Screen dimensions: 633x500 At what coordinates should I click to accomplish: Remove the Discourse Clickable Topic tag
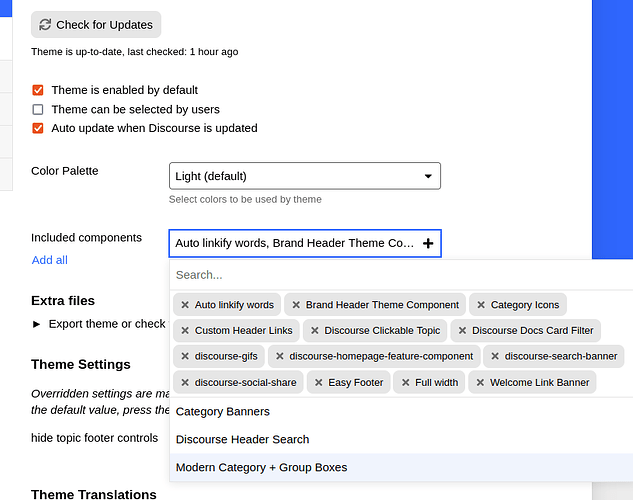[x=314, y=331]
